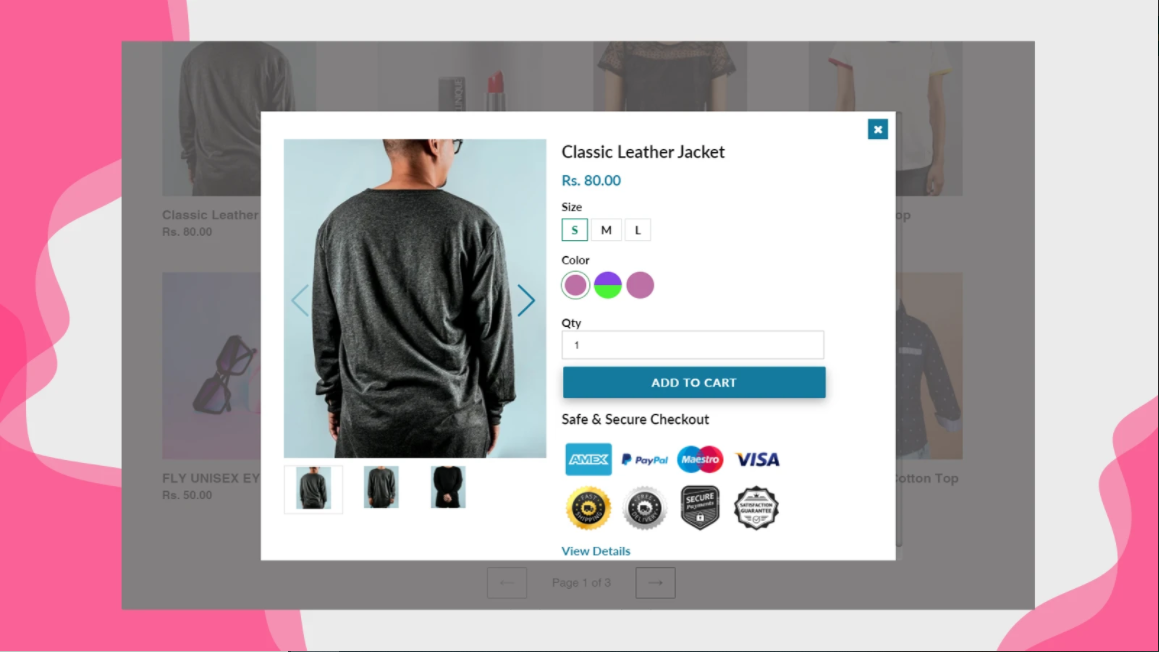Select size M option
Image resolution: width=1159 pixels, height=652 pixels.
[x=606, y=230]
